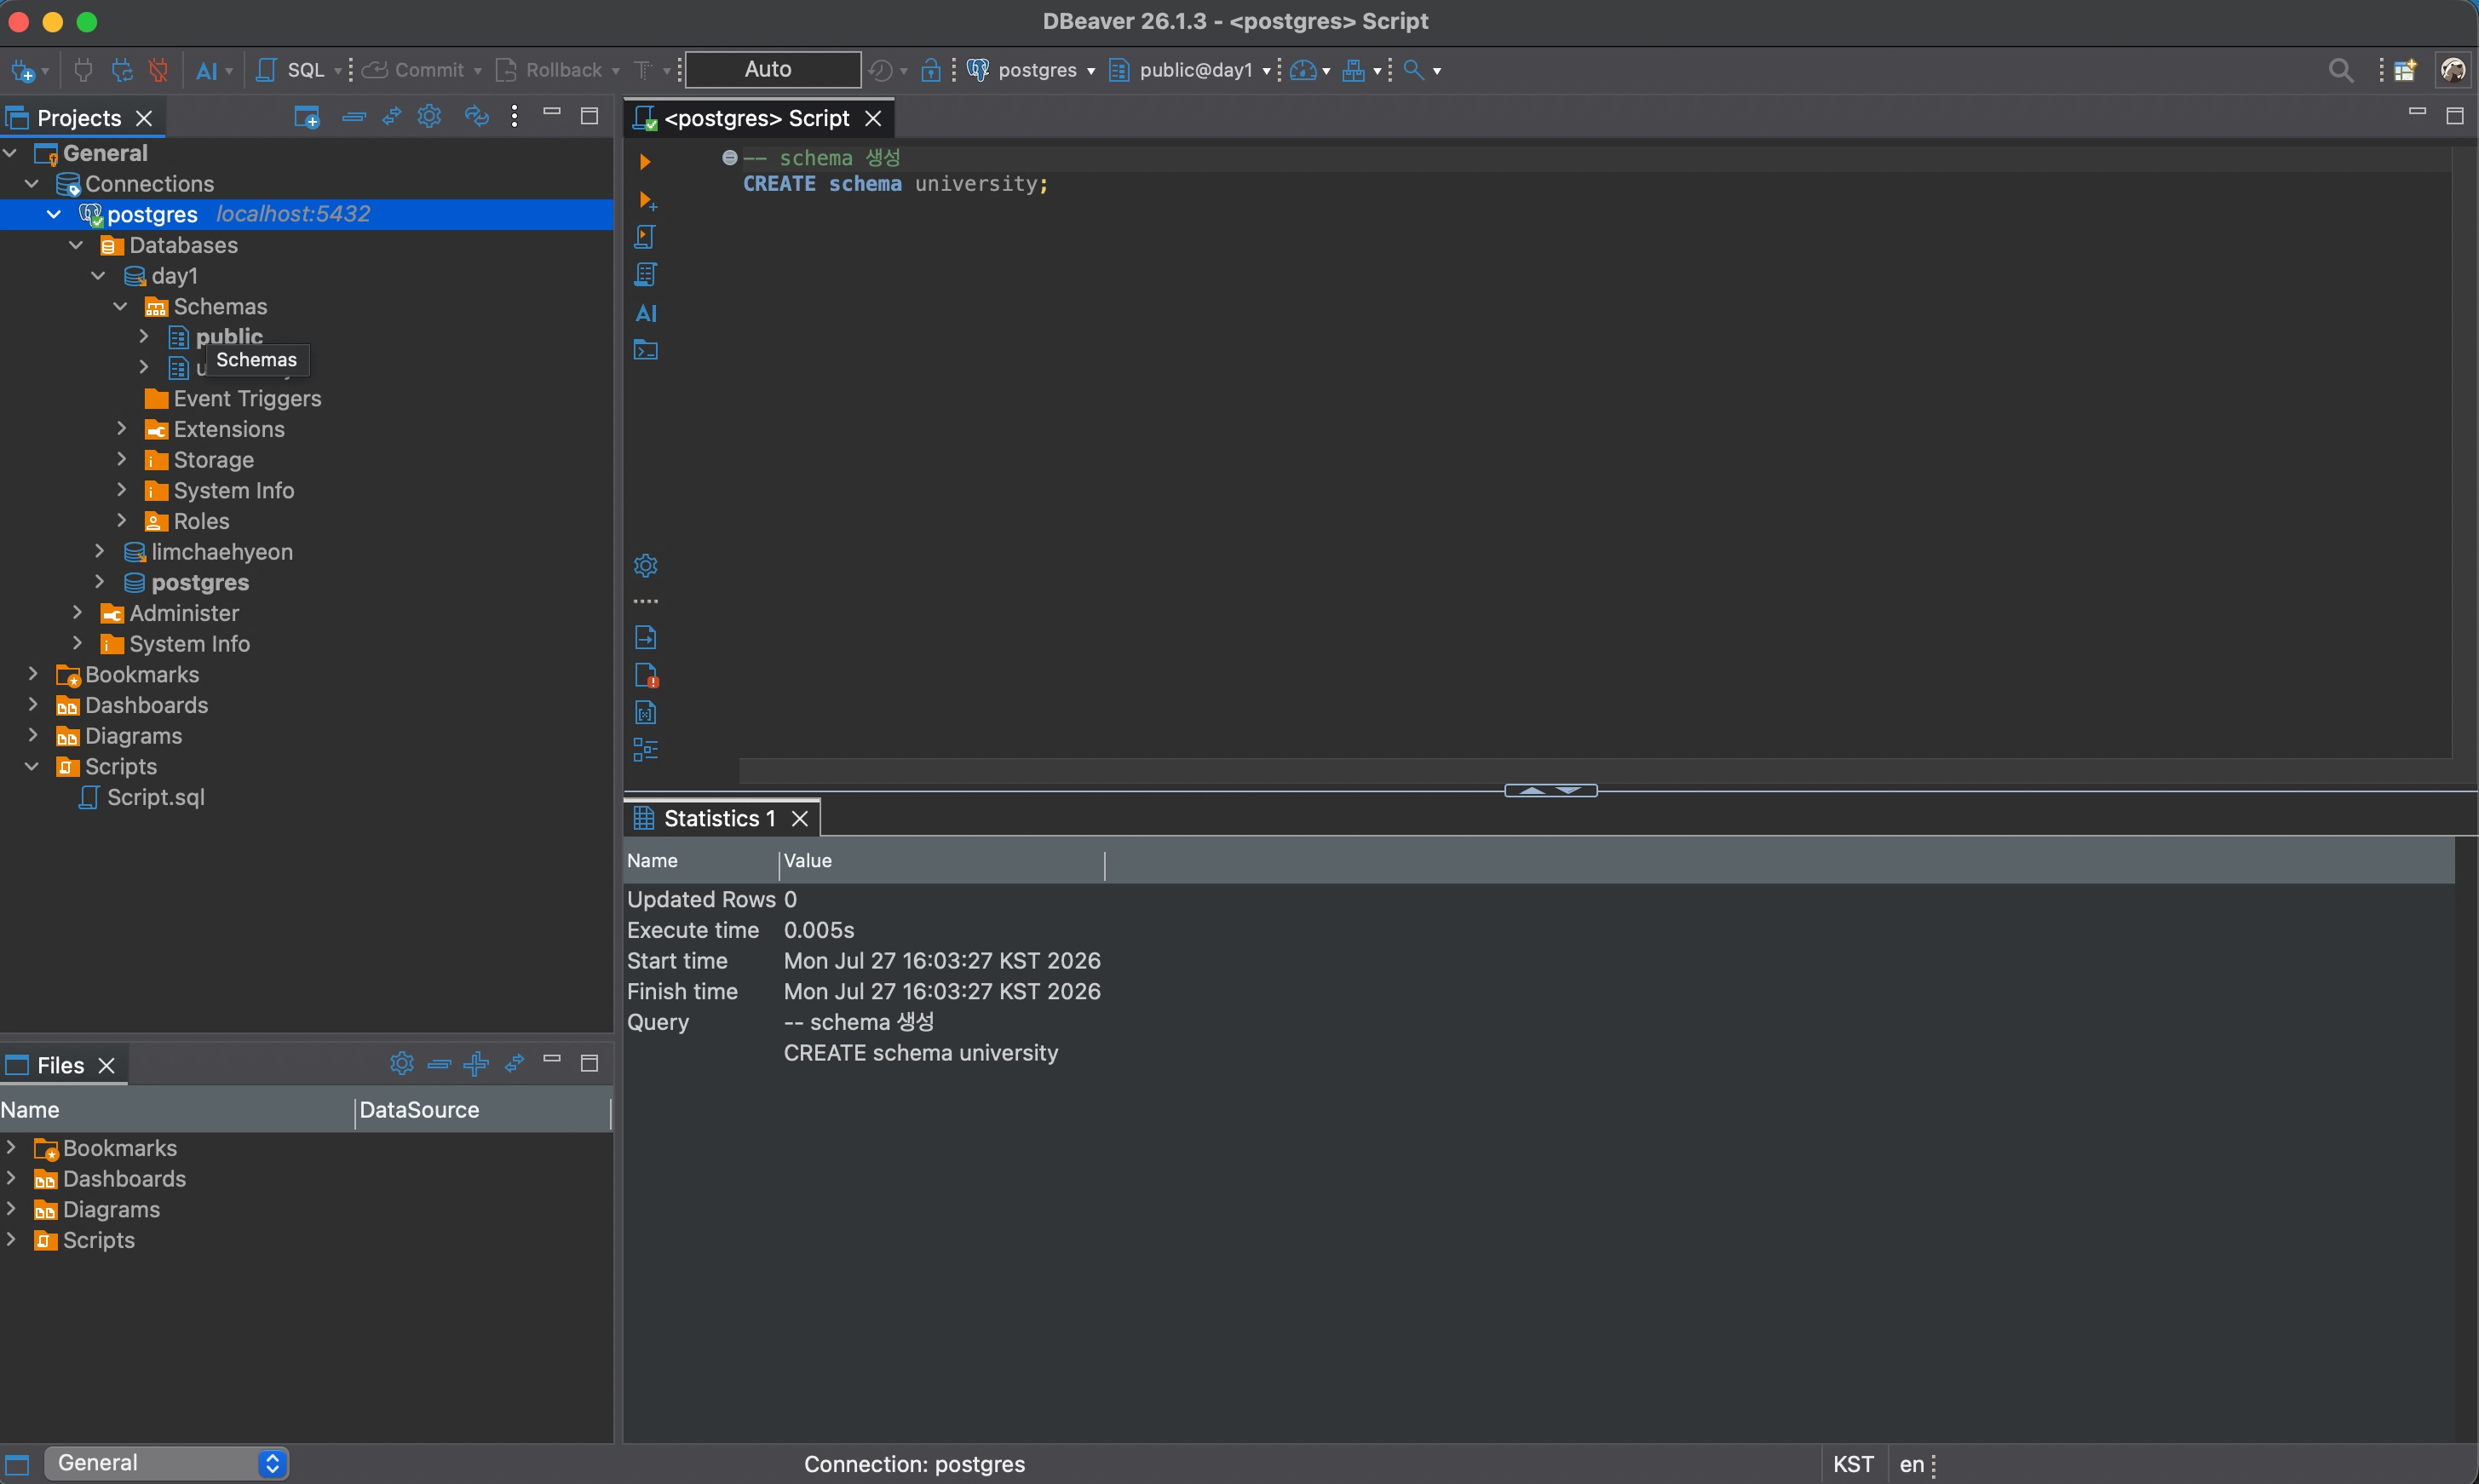The image size is (2479, 1484).
Task: Click Collapse All icon in Projects panel
Action: [x=353, y=117]
